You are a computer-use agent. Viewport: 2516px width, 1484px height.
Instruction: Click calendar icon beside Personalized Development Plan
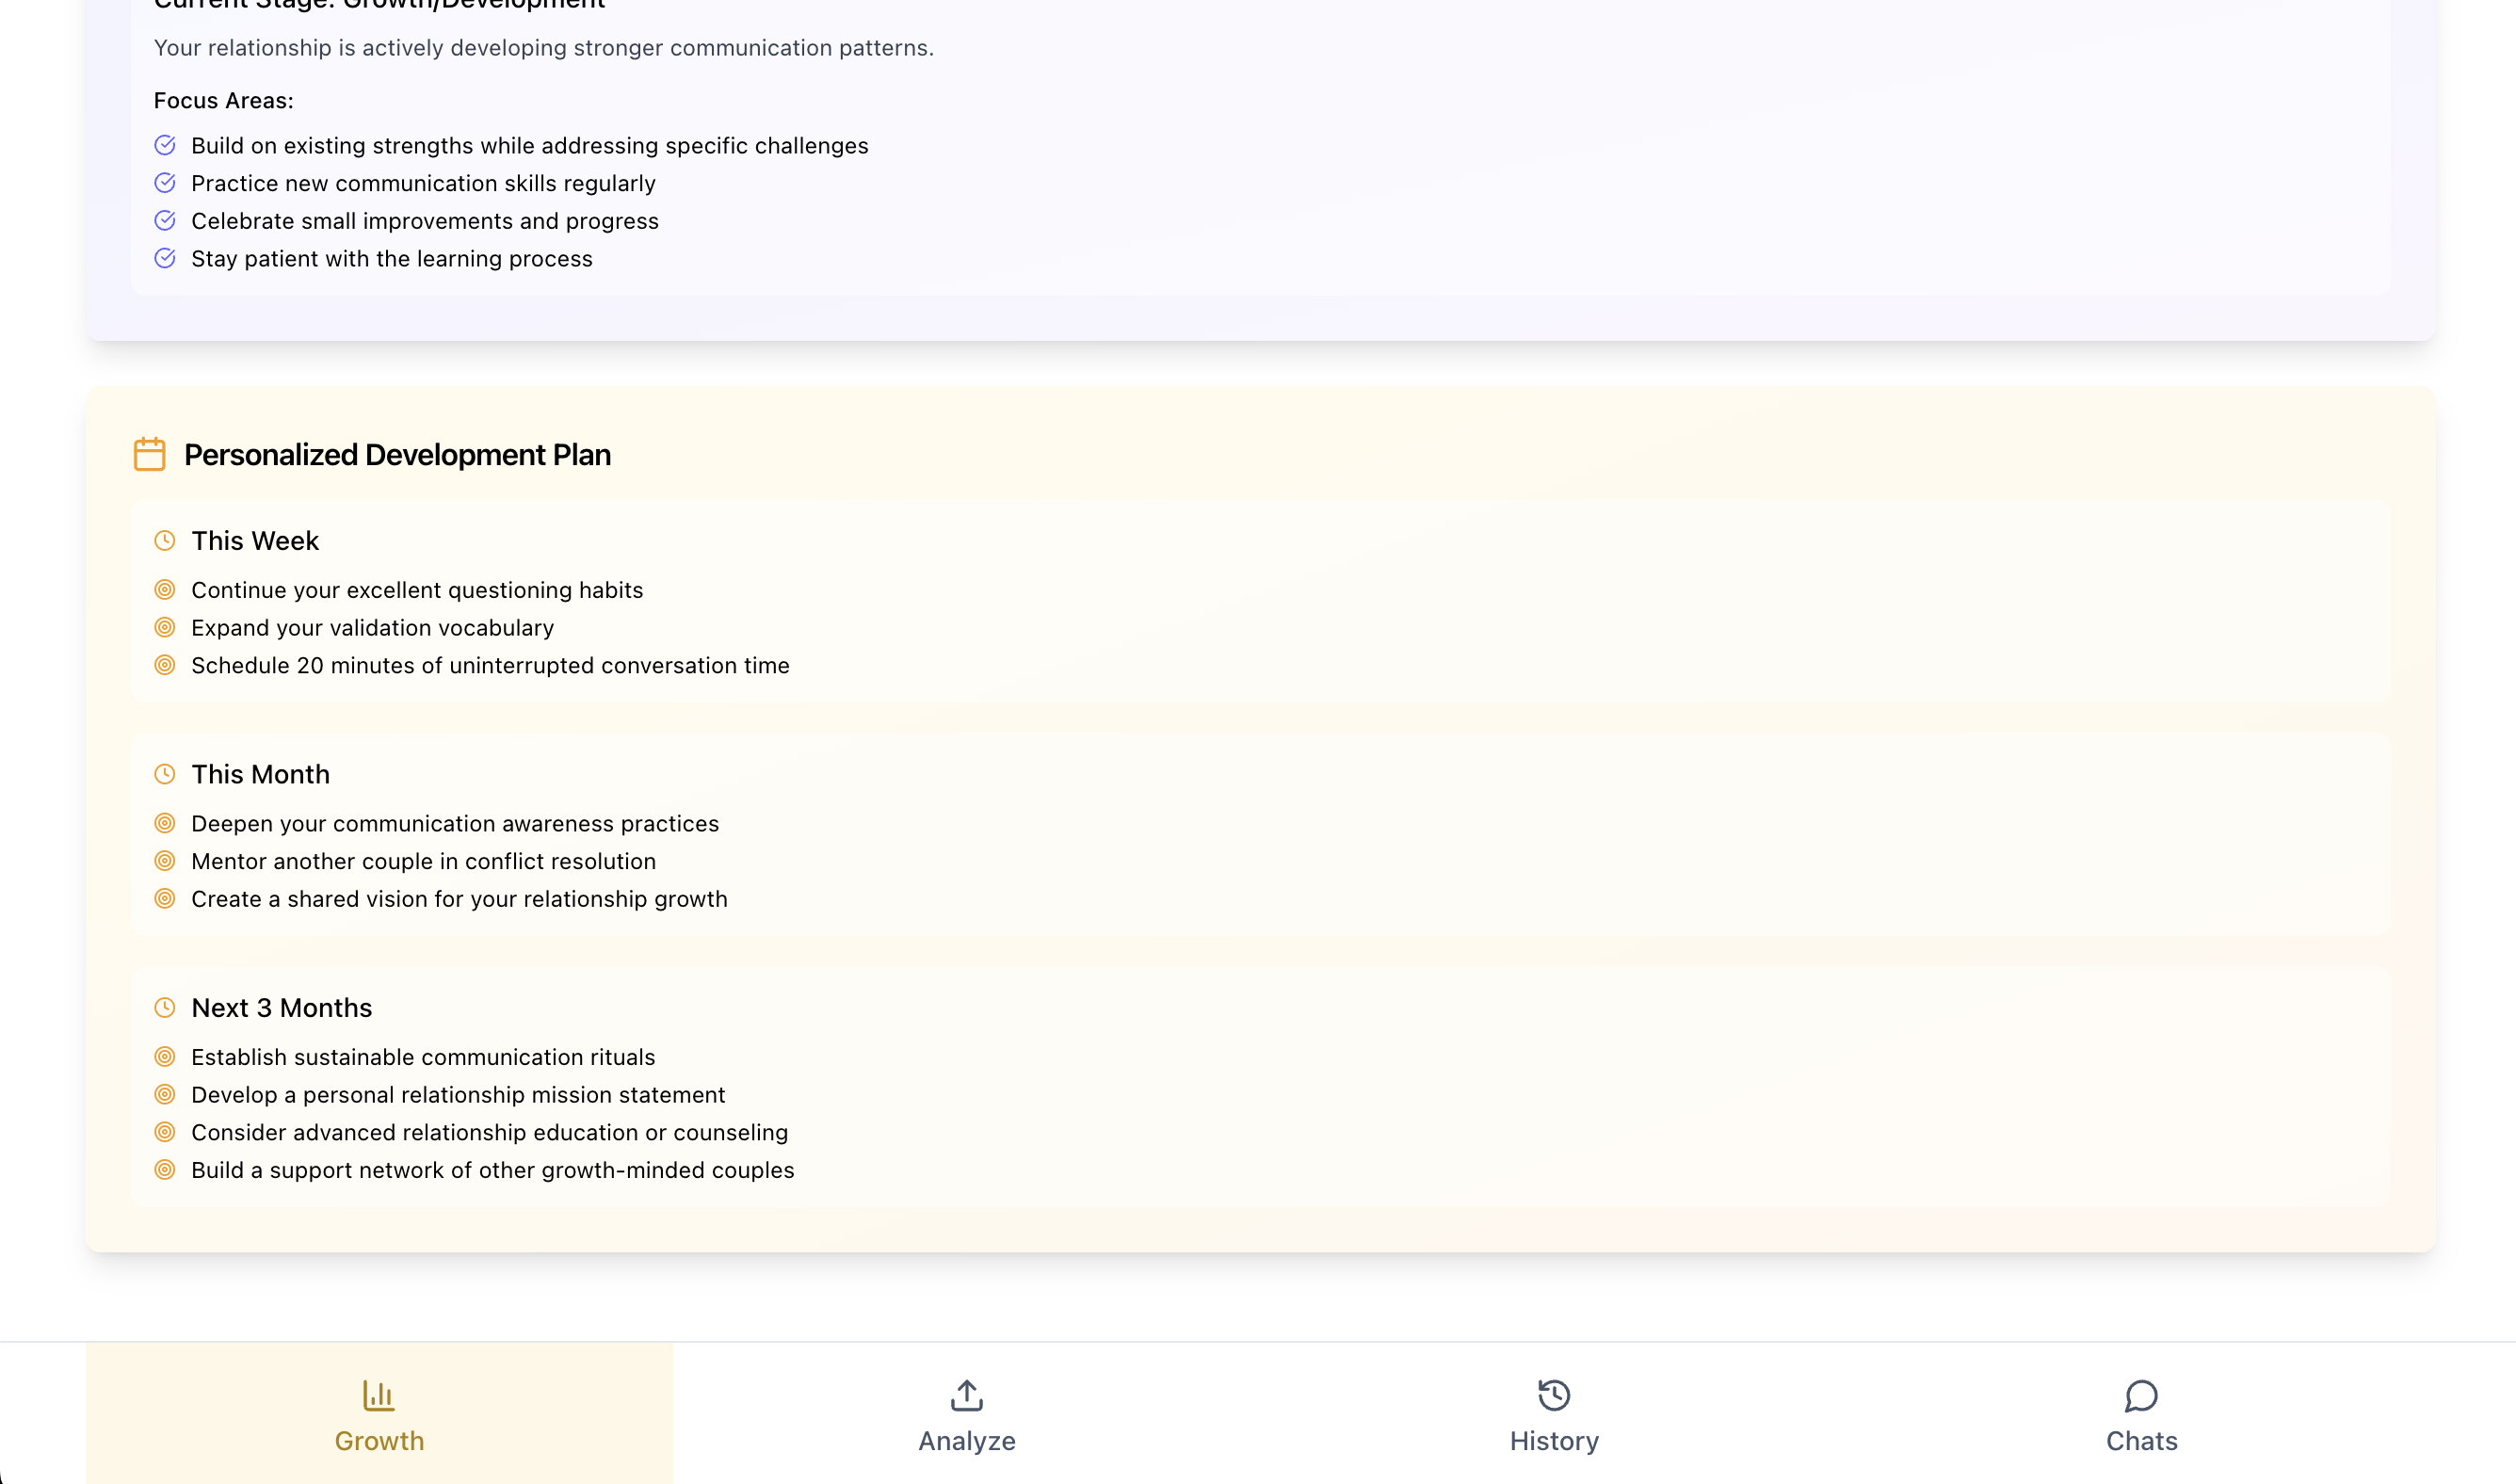150,454
